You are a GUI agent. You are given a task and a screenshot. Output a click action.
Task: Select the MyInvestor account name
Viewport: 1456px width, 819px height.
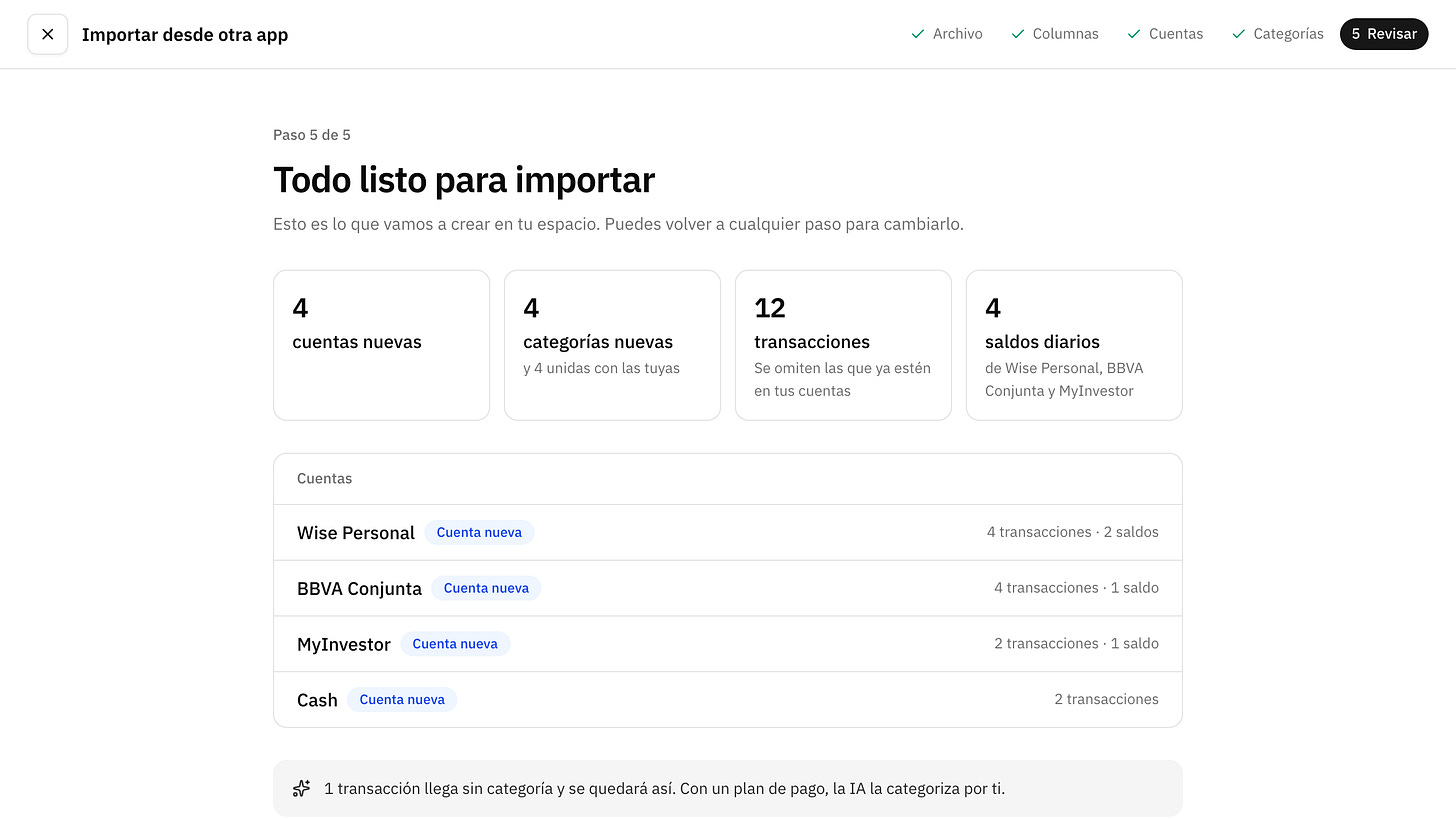(344, 645)
